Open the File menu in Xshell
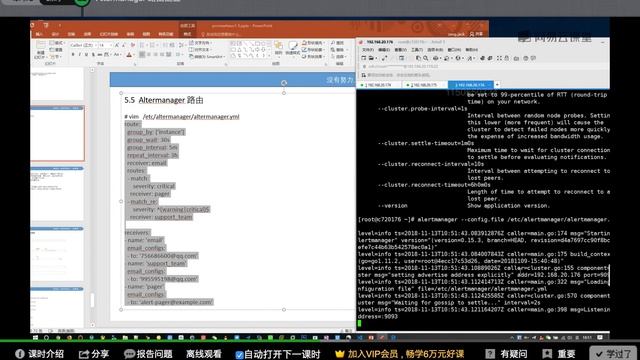Screen dimensions: 640x360 (368, 50)
